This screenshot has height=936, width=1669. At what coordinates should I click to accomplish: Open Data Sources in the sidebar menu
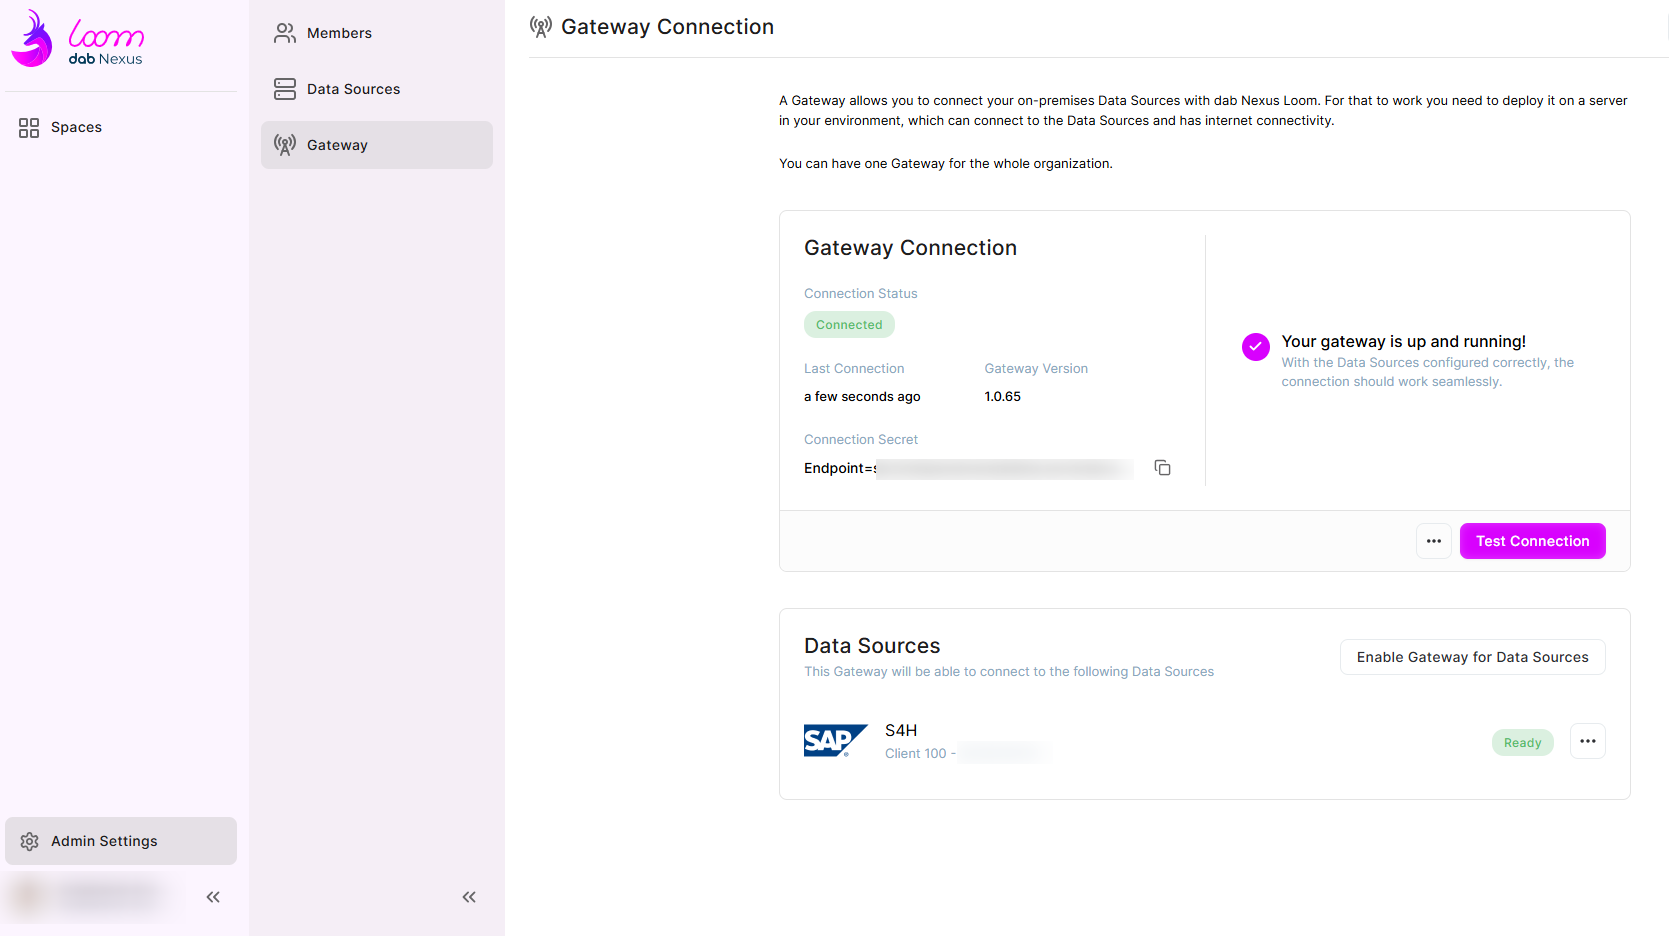click(353, 89)
